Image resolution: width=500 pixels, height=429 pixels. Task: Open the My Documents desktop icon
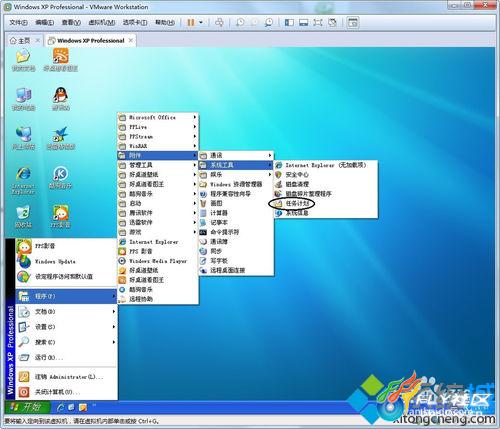click(x=23, y=60)
